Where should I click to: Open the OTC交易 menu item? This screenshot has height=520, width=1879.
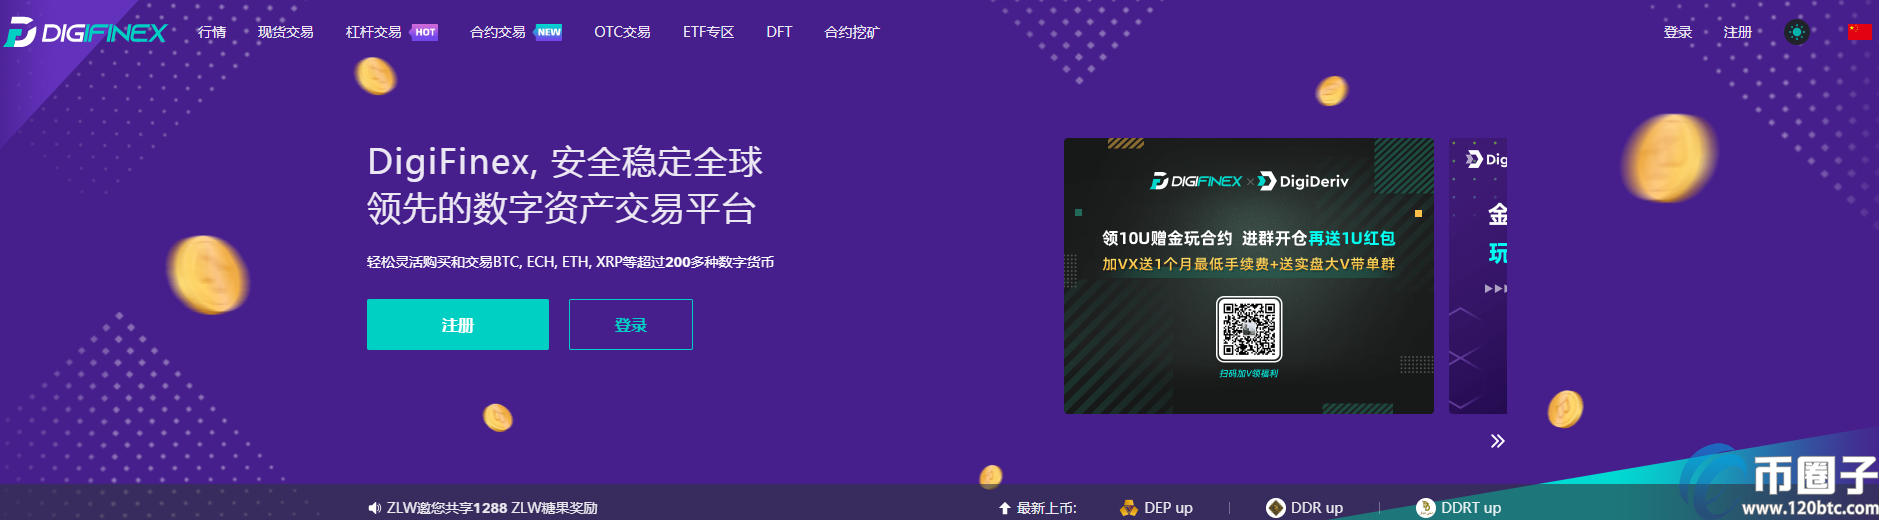[x=622, y=32]
